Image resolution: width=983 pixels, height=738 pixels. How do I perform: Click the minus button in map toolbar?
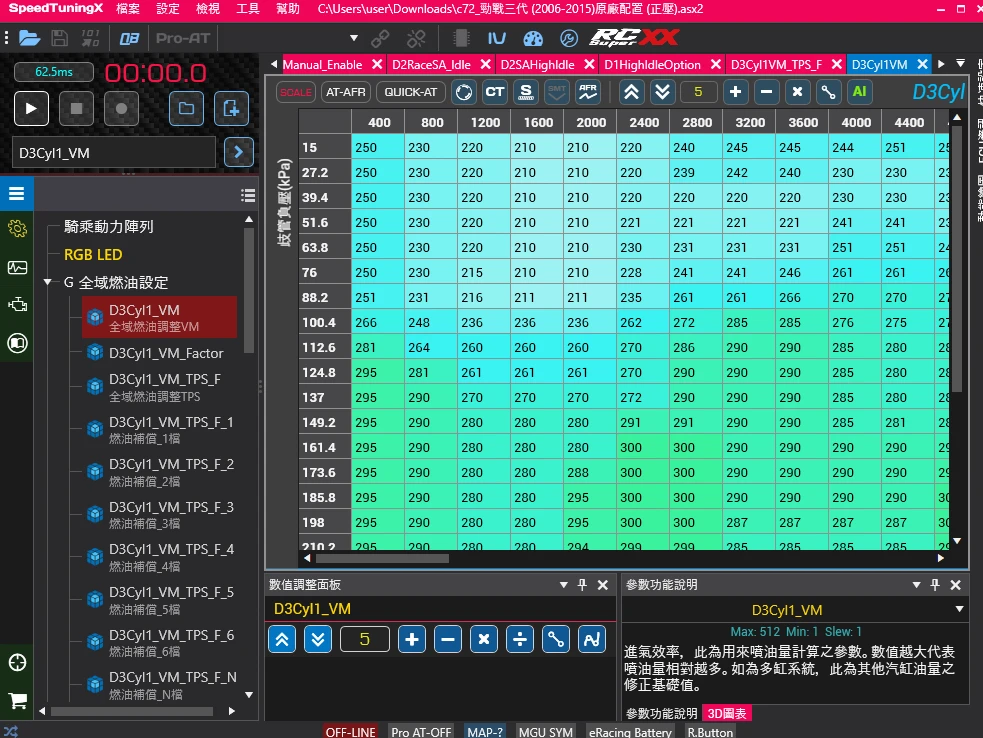(x=766, y=92)
